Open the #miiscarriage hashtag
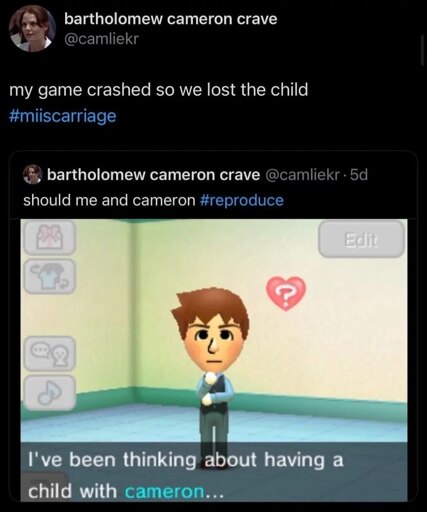 (x=63, y=116)
